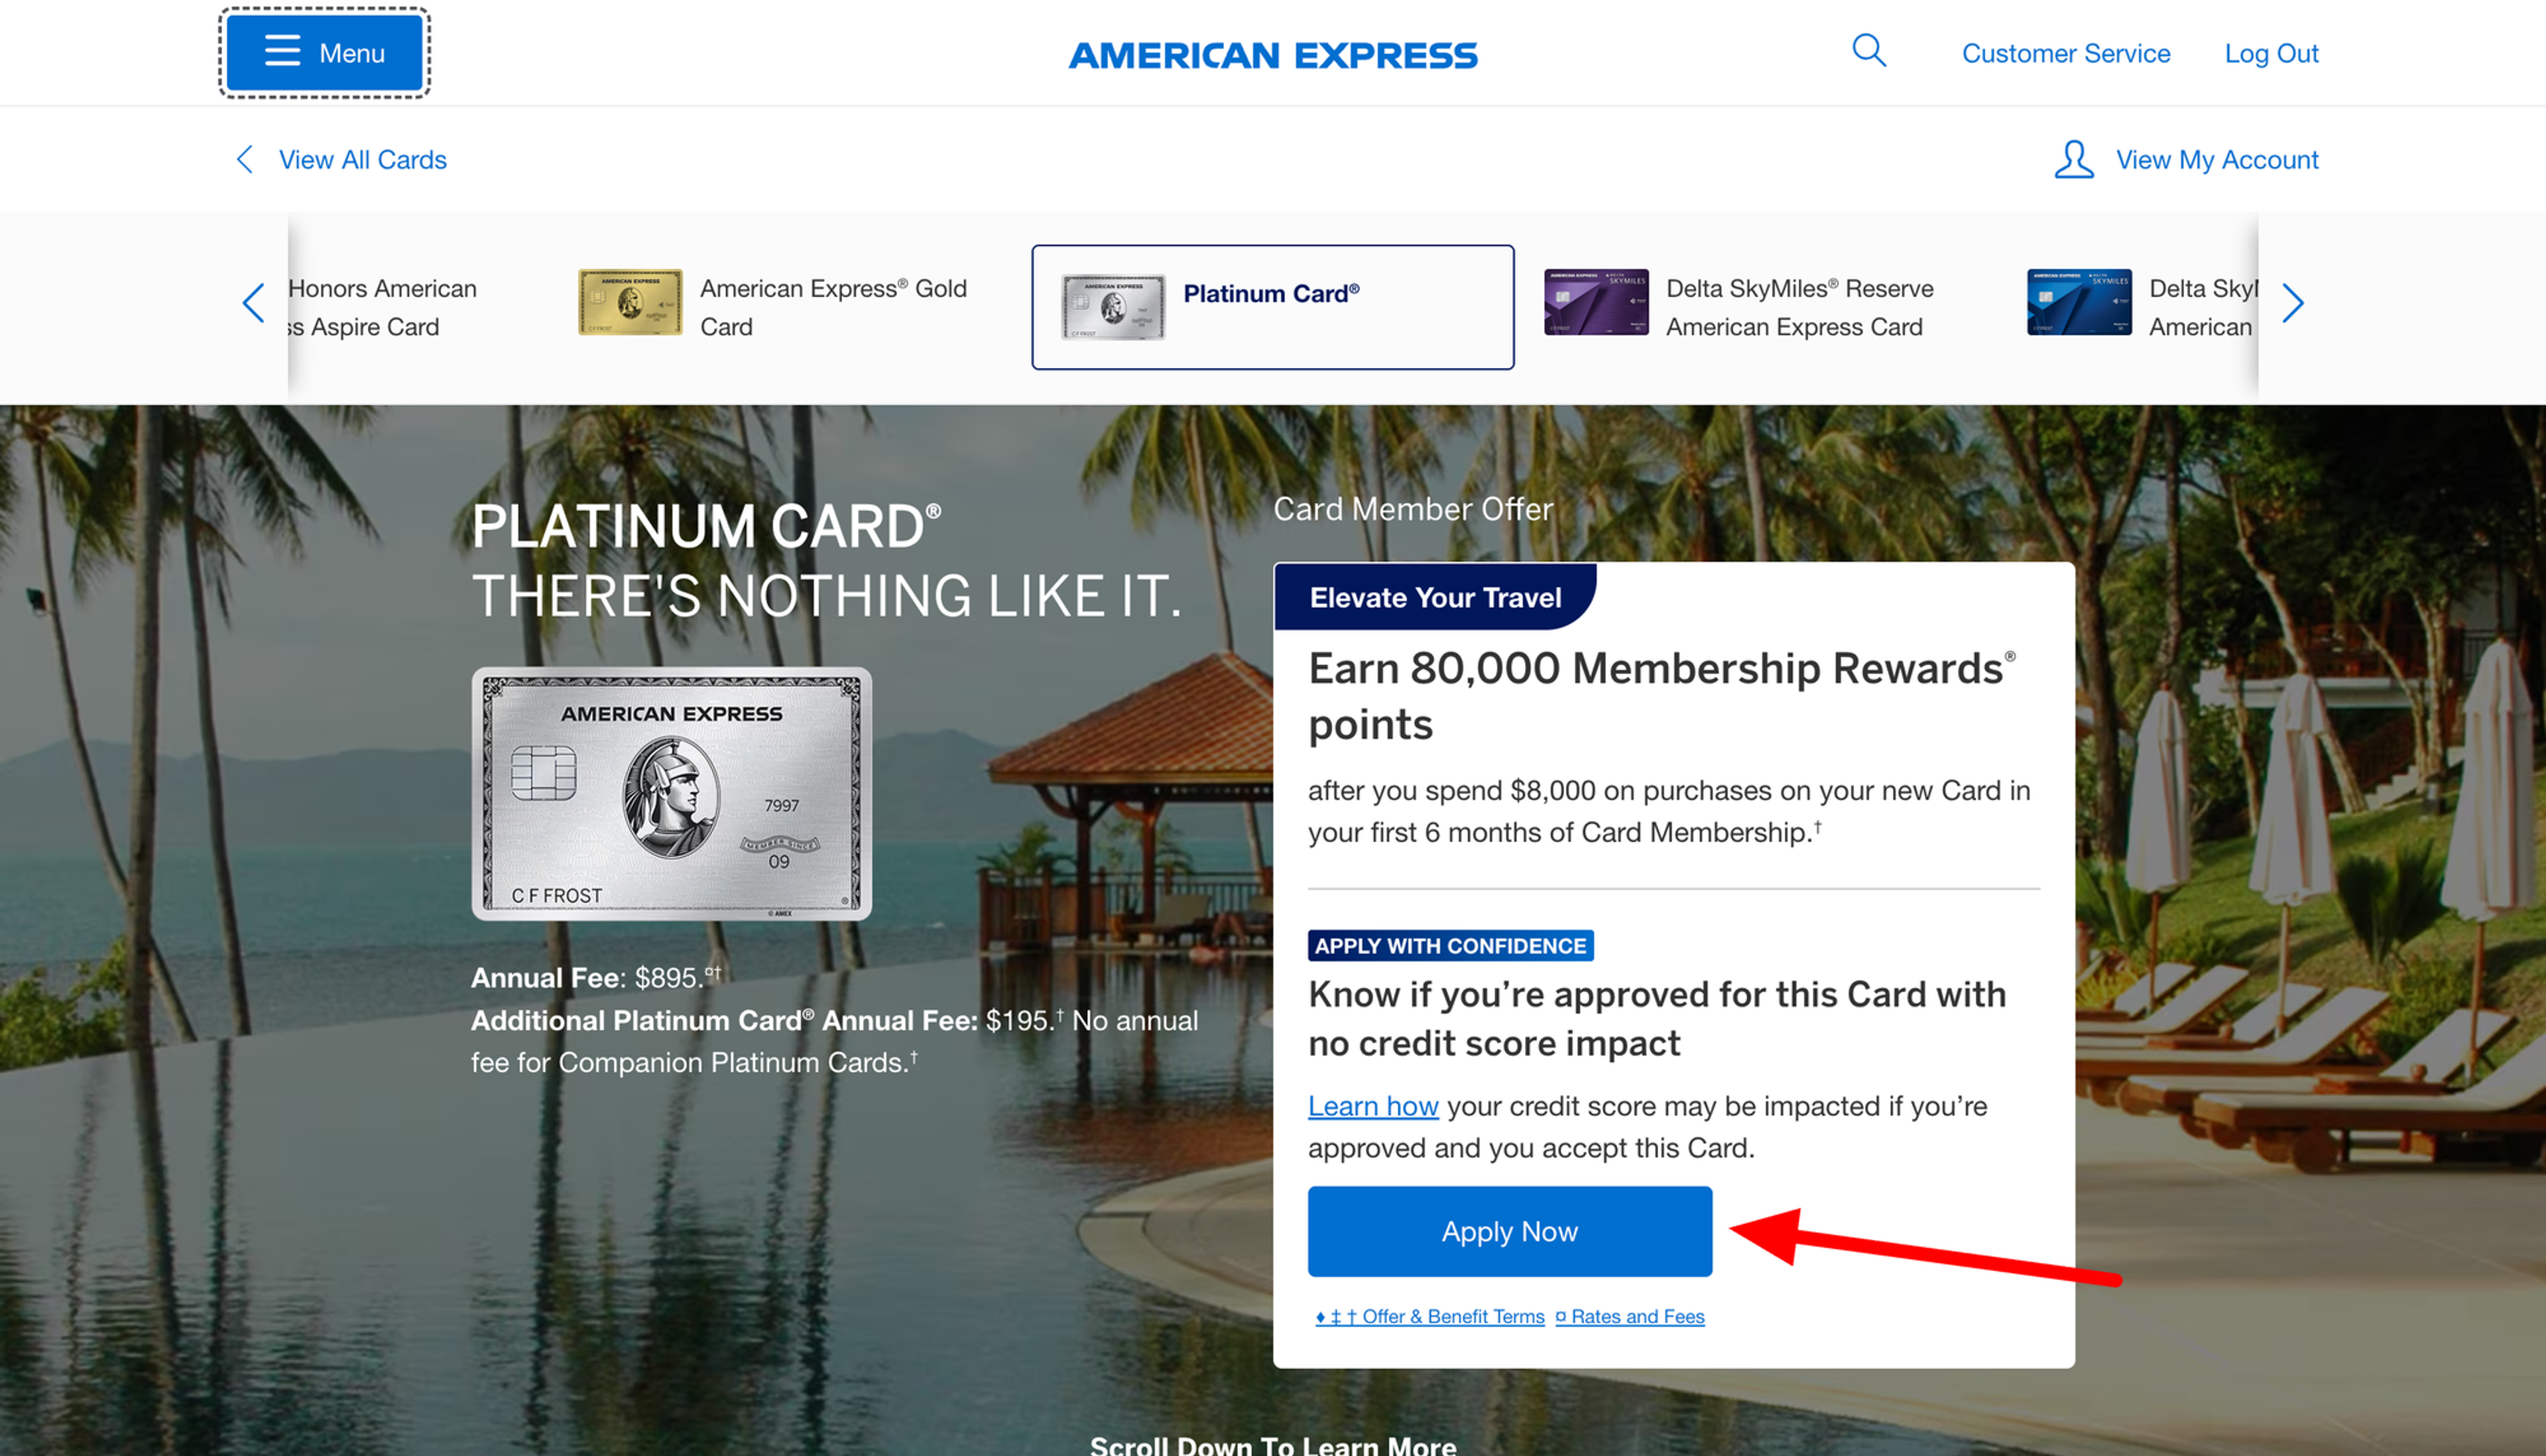Open the Learn how link
The height and width of the screenshot is (1456, 2546).
[x=1373, y=1106]
